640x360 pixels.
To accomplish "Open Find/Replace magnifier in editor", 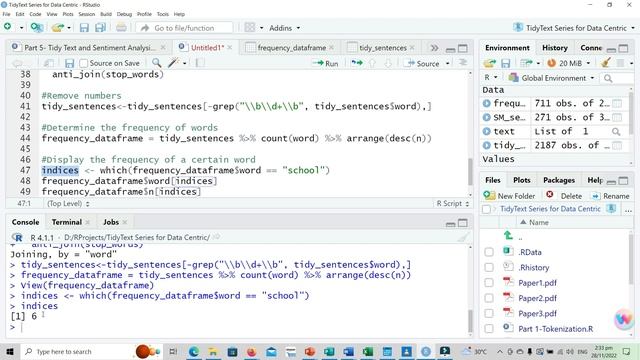I will (156, 63).
